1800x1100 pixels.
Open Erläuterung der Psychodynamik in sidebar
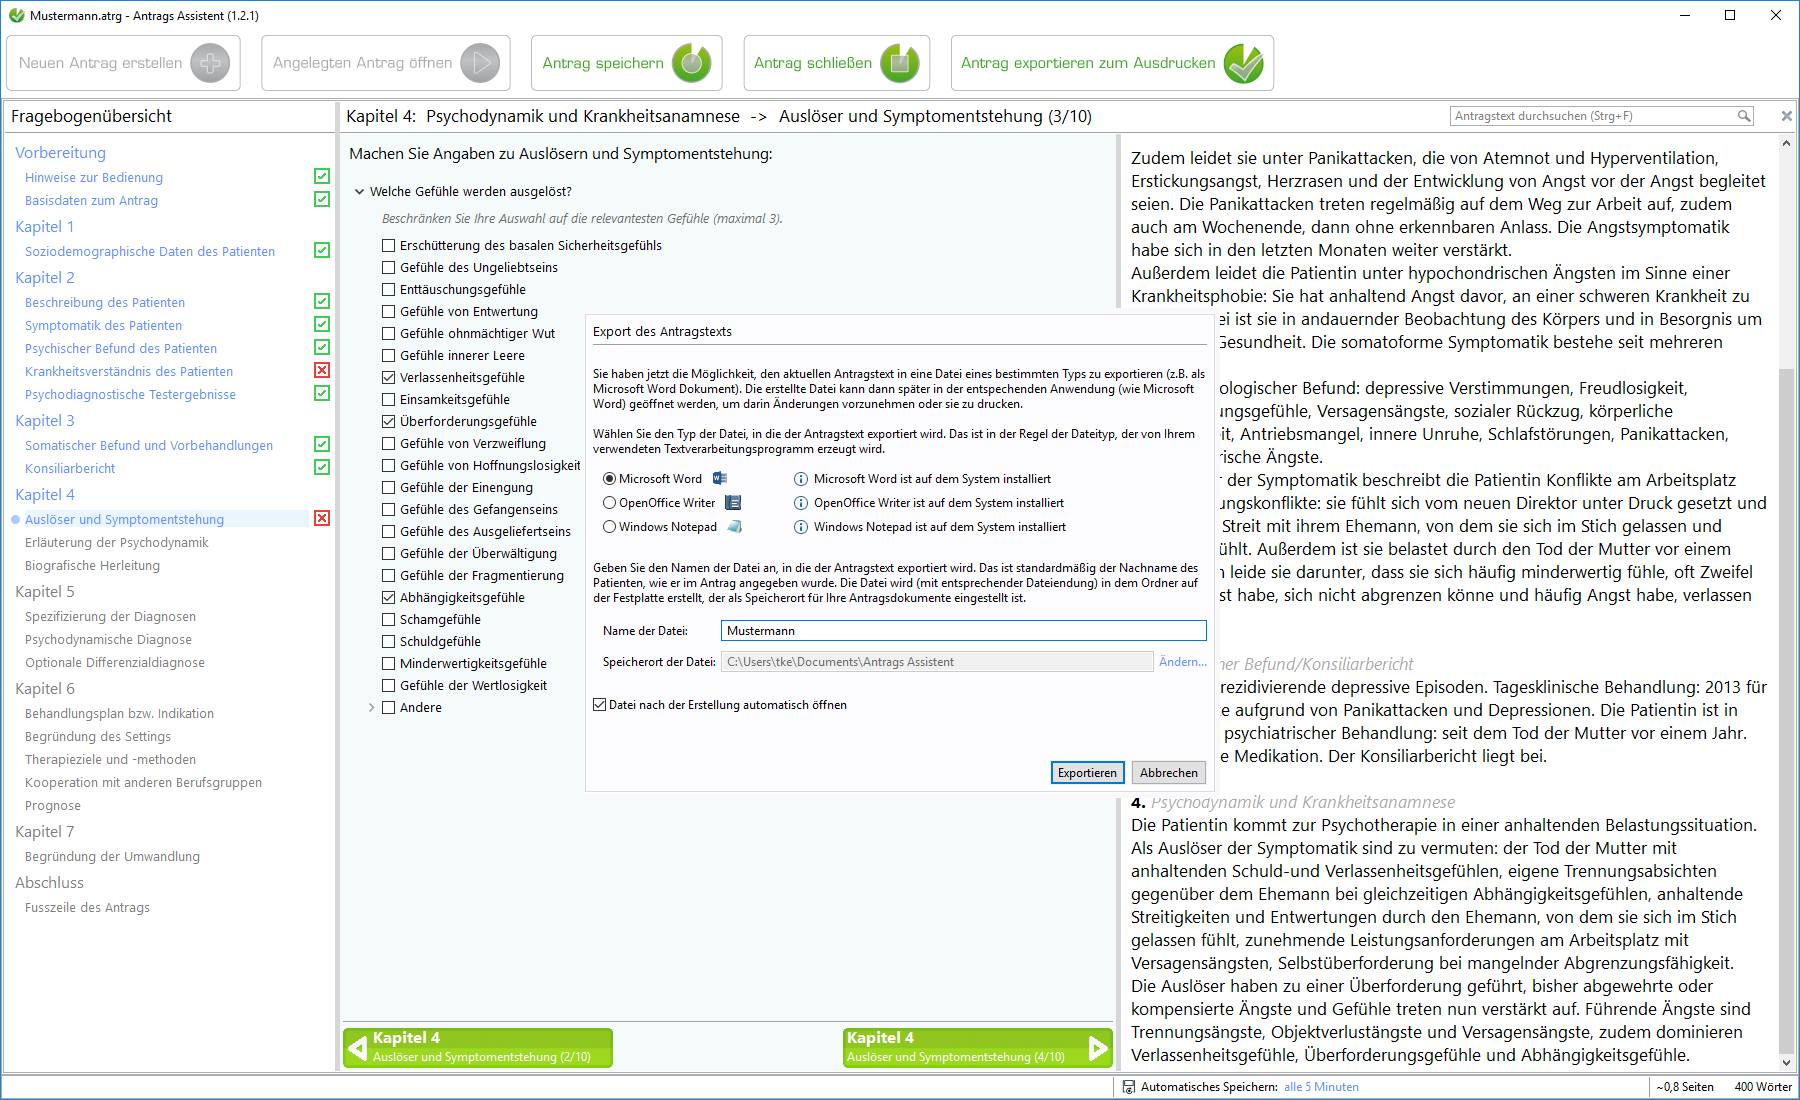pyautogui.click(x=117, y=543)
